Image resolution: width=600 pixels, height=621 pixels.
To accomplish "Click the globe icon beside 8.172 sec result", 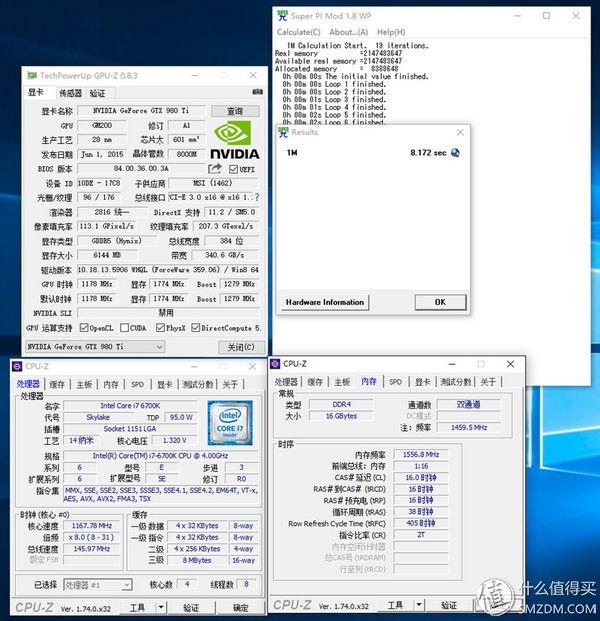I will 455,153.
